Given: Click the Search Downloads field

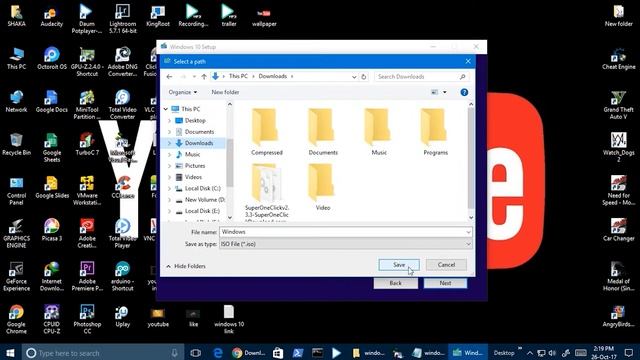Looking at the screenshot, I should (421, 76).
